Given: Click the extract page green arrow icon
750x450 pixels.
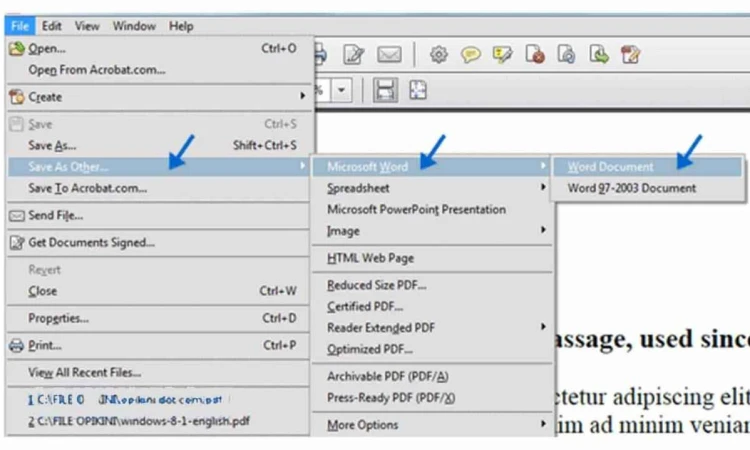Looking at the screenshot, I should tap(599, 55).
